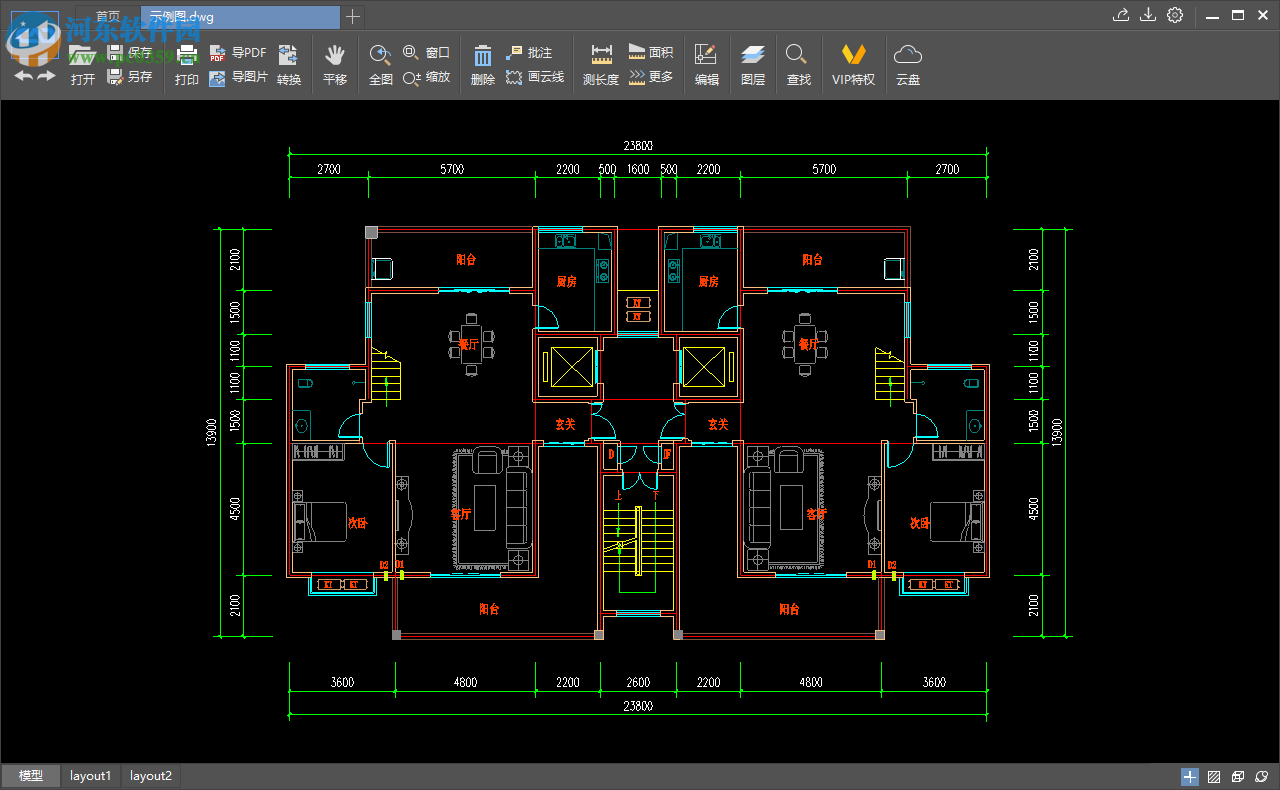Toggle the crosshair tool in the status bar
This screenshot has height=790, width=1280.
tap(1189, 776)
